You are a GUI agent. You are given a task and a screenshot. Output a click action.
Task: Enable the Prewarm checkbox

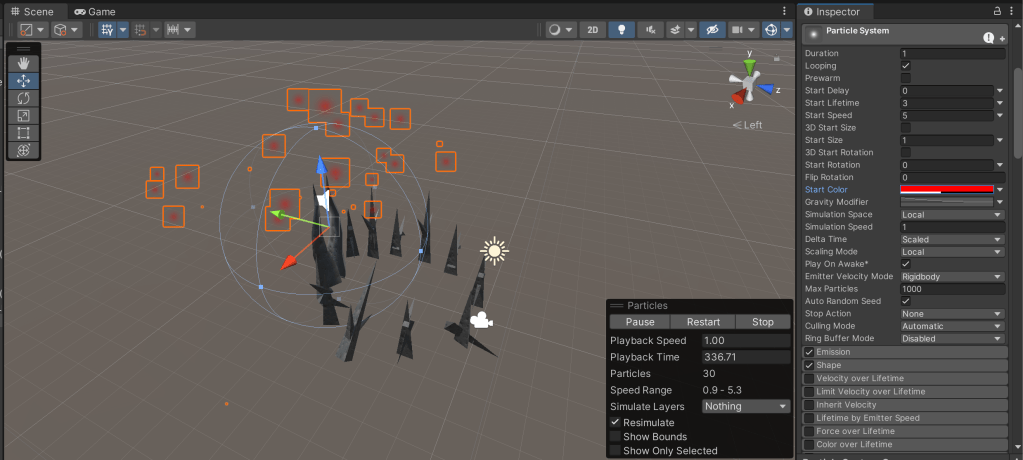tap(906, 78)
